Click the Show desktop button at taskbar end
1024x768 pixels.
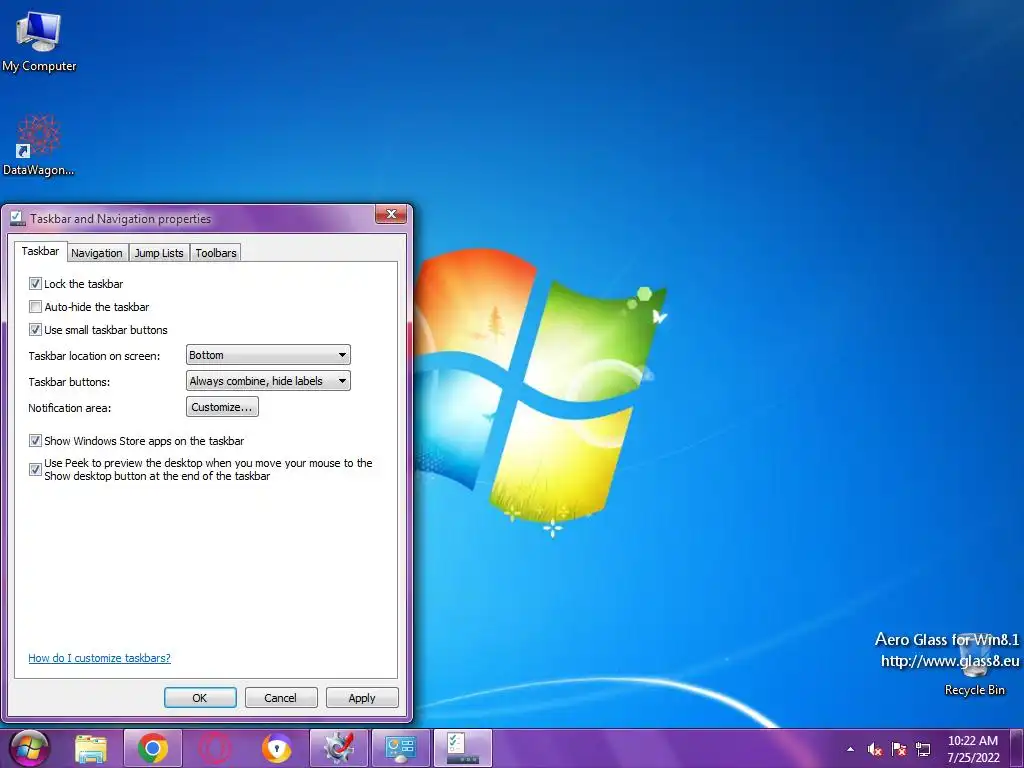pyautogui.click(x=1017, y=748)
